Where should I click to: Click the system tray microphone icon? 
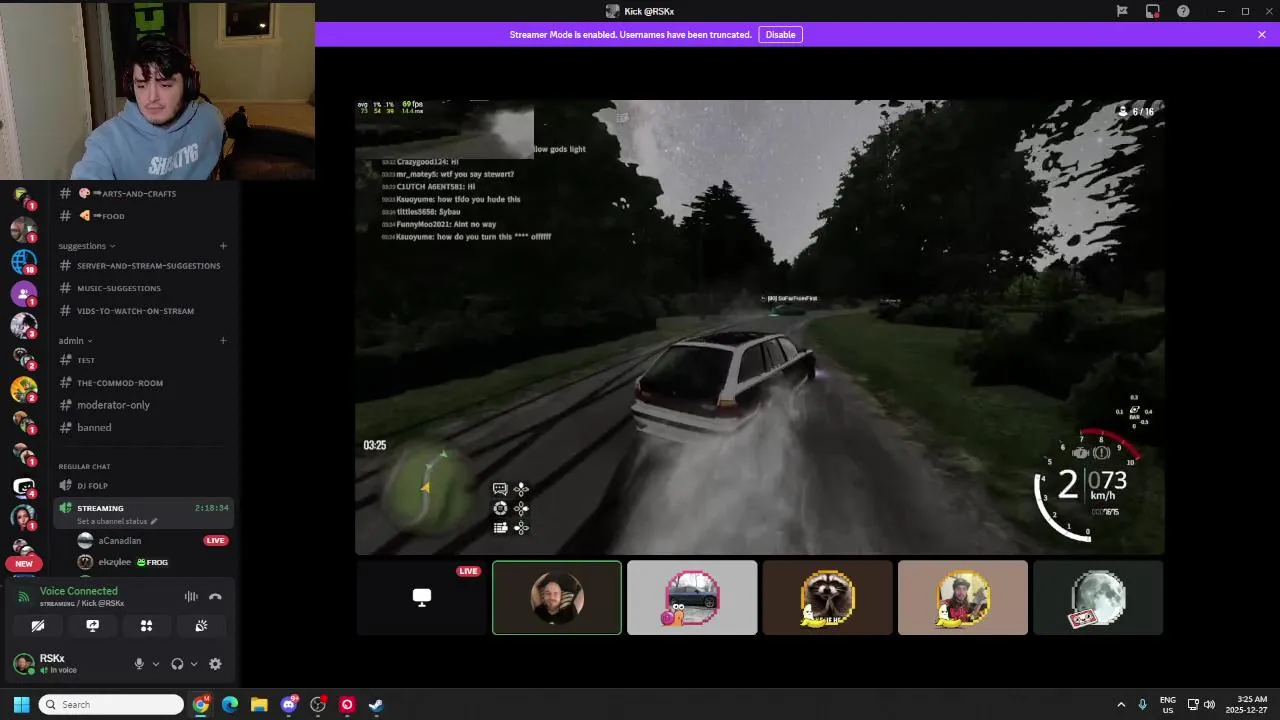pyautogui.click(x=1143, y=705)
